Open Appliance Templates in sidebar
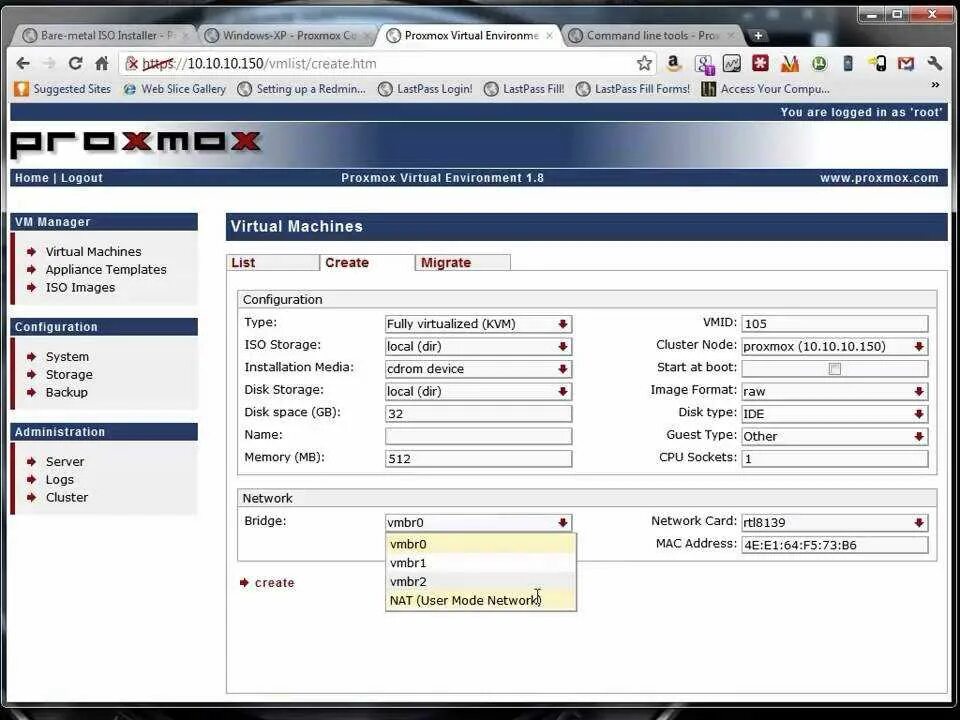This screenshot has width=960, height=720. pos(106,269)
